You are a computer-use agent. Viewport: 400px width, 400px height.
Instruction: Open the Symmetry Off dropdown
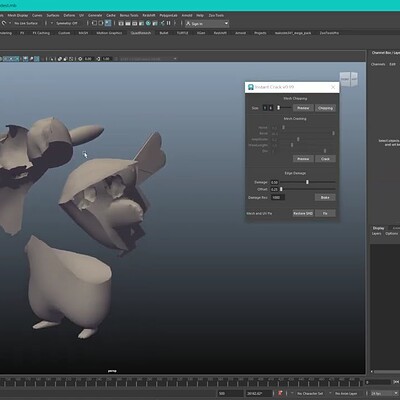[x=66, y=23]
